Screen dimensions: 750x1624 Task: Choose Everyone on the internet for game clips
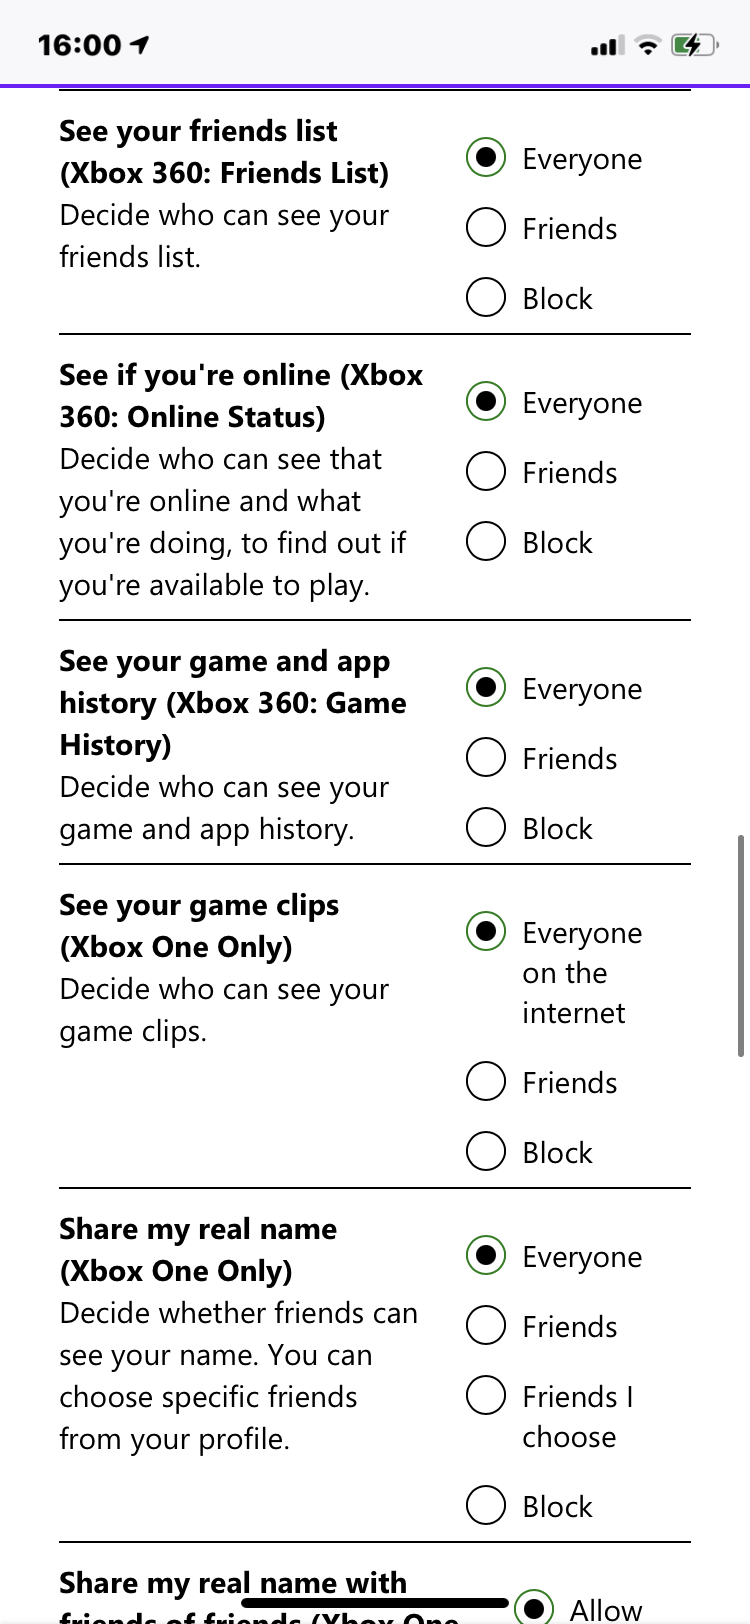point(486,932)
